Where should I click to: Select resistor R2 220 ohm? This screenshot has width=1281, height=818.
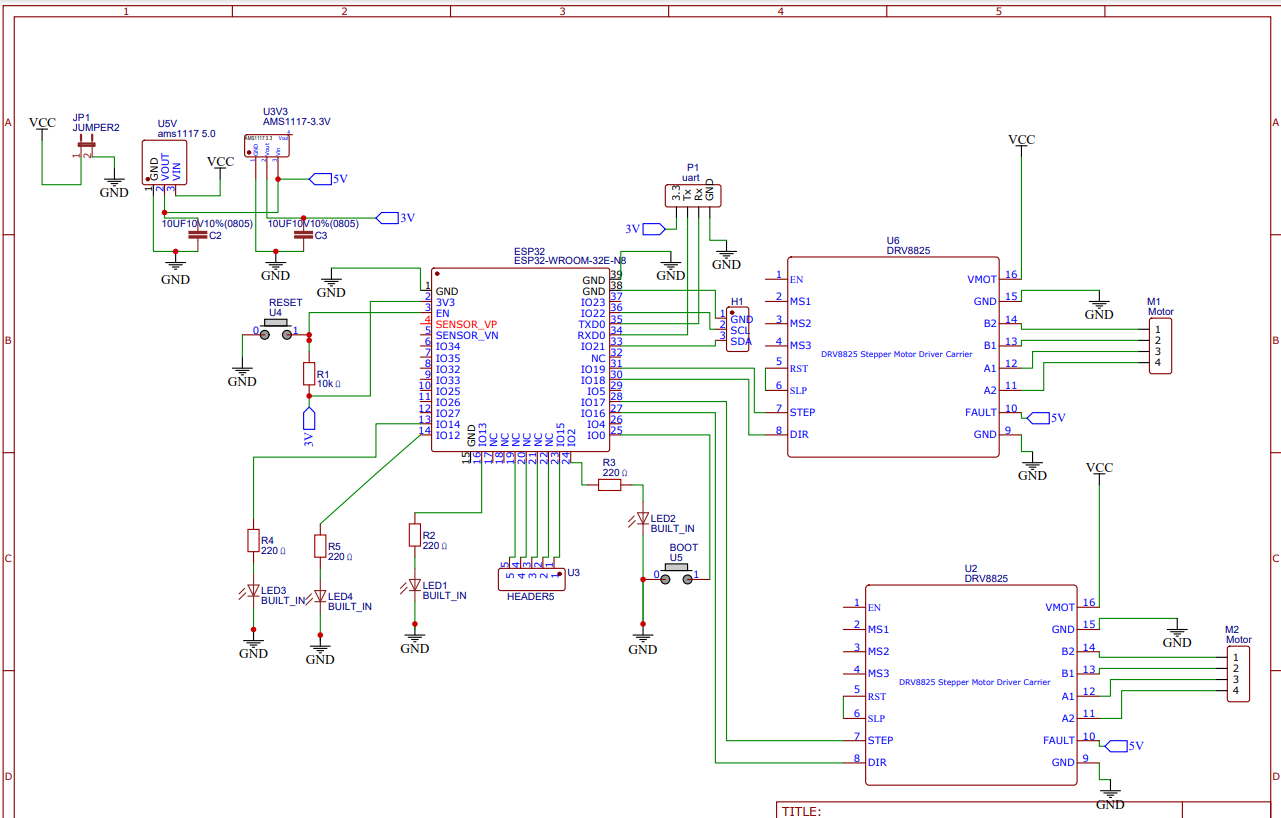[415, 535]
